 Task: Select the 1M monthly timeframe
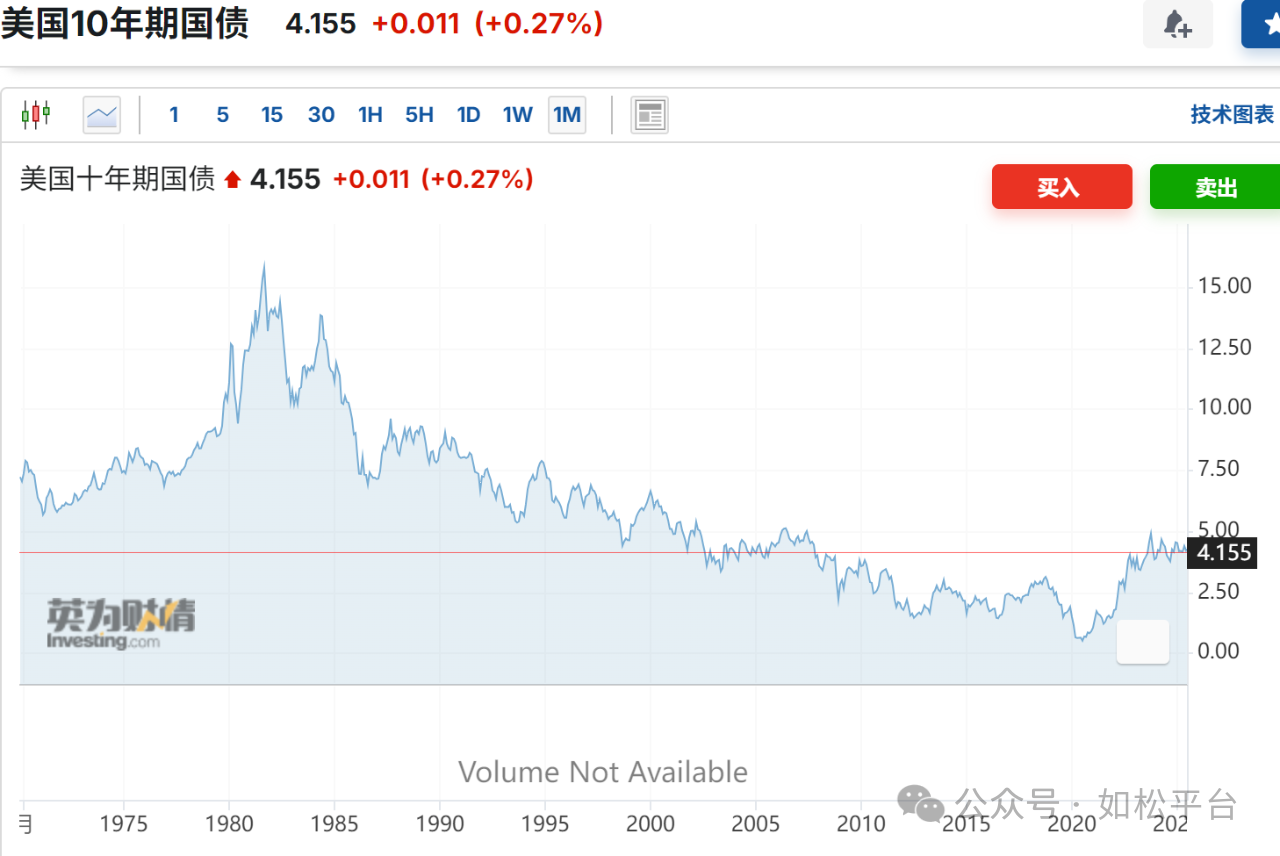point(567,115)
